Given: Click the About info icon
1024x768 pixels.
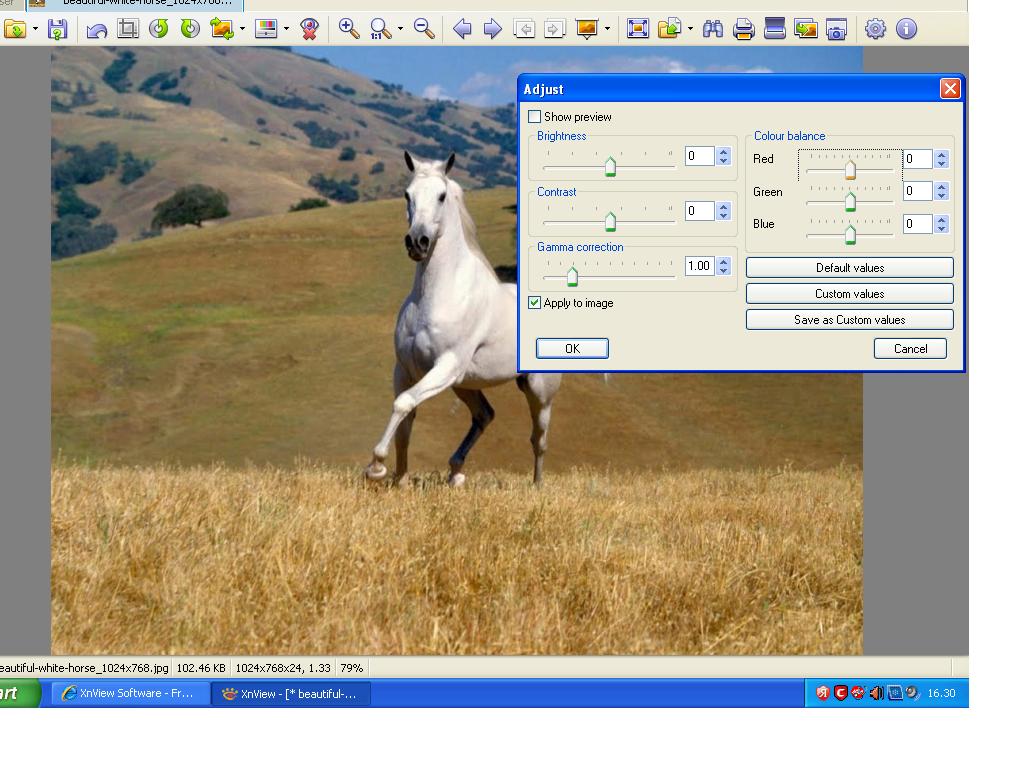Looking at the screenshot, I should pyautogui.click(x=906, y=29).
